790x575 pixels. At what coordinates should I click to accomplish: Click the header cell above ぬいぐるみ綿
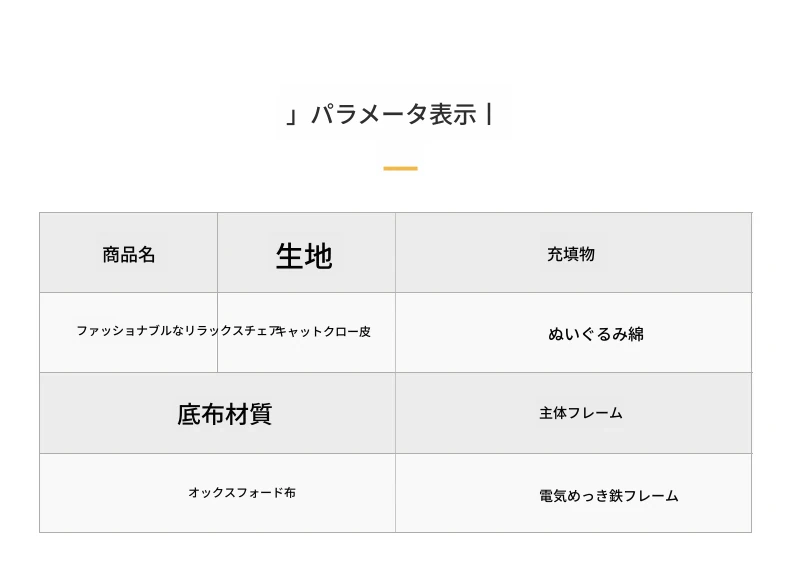tap(571, 254)
